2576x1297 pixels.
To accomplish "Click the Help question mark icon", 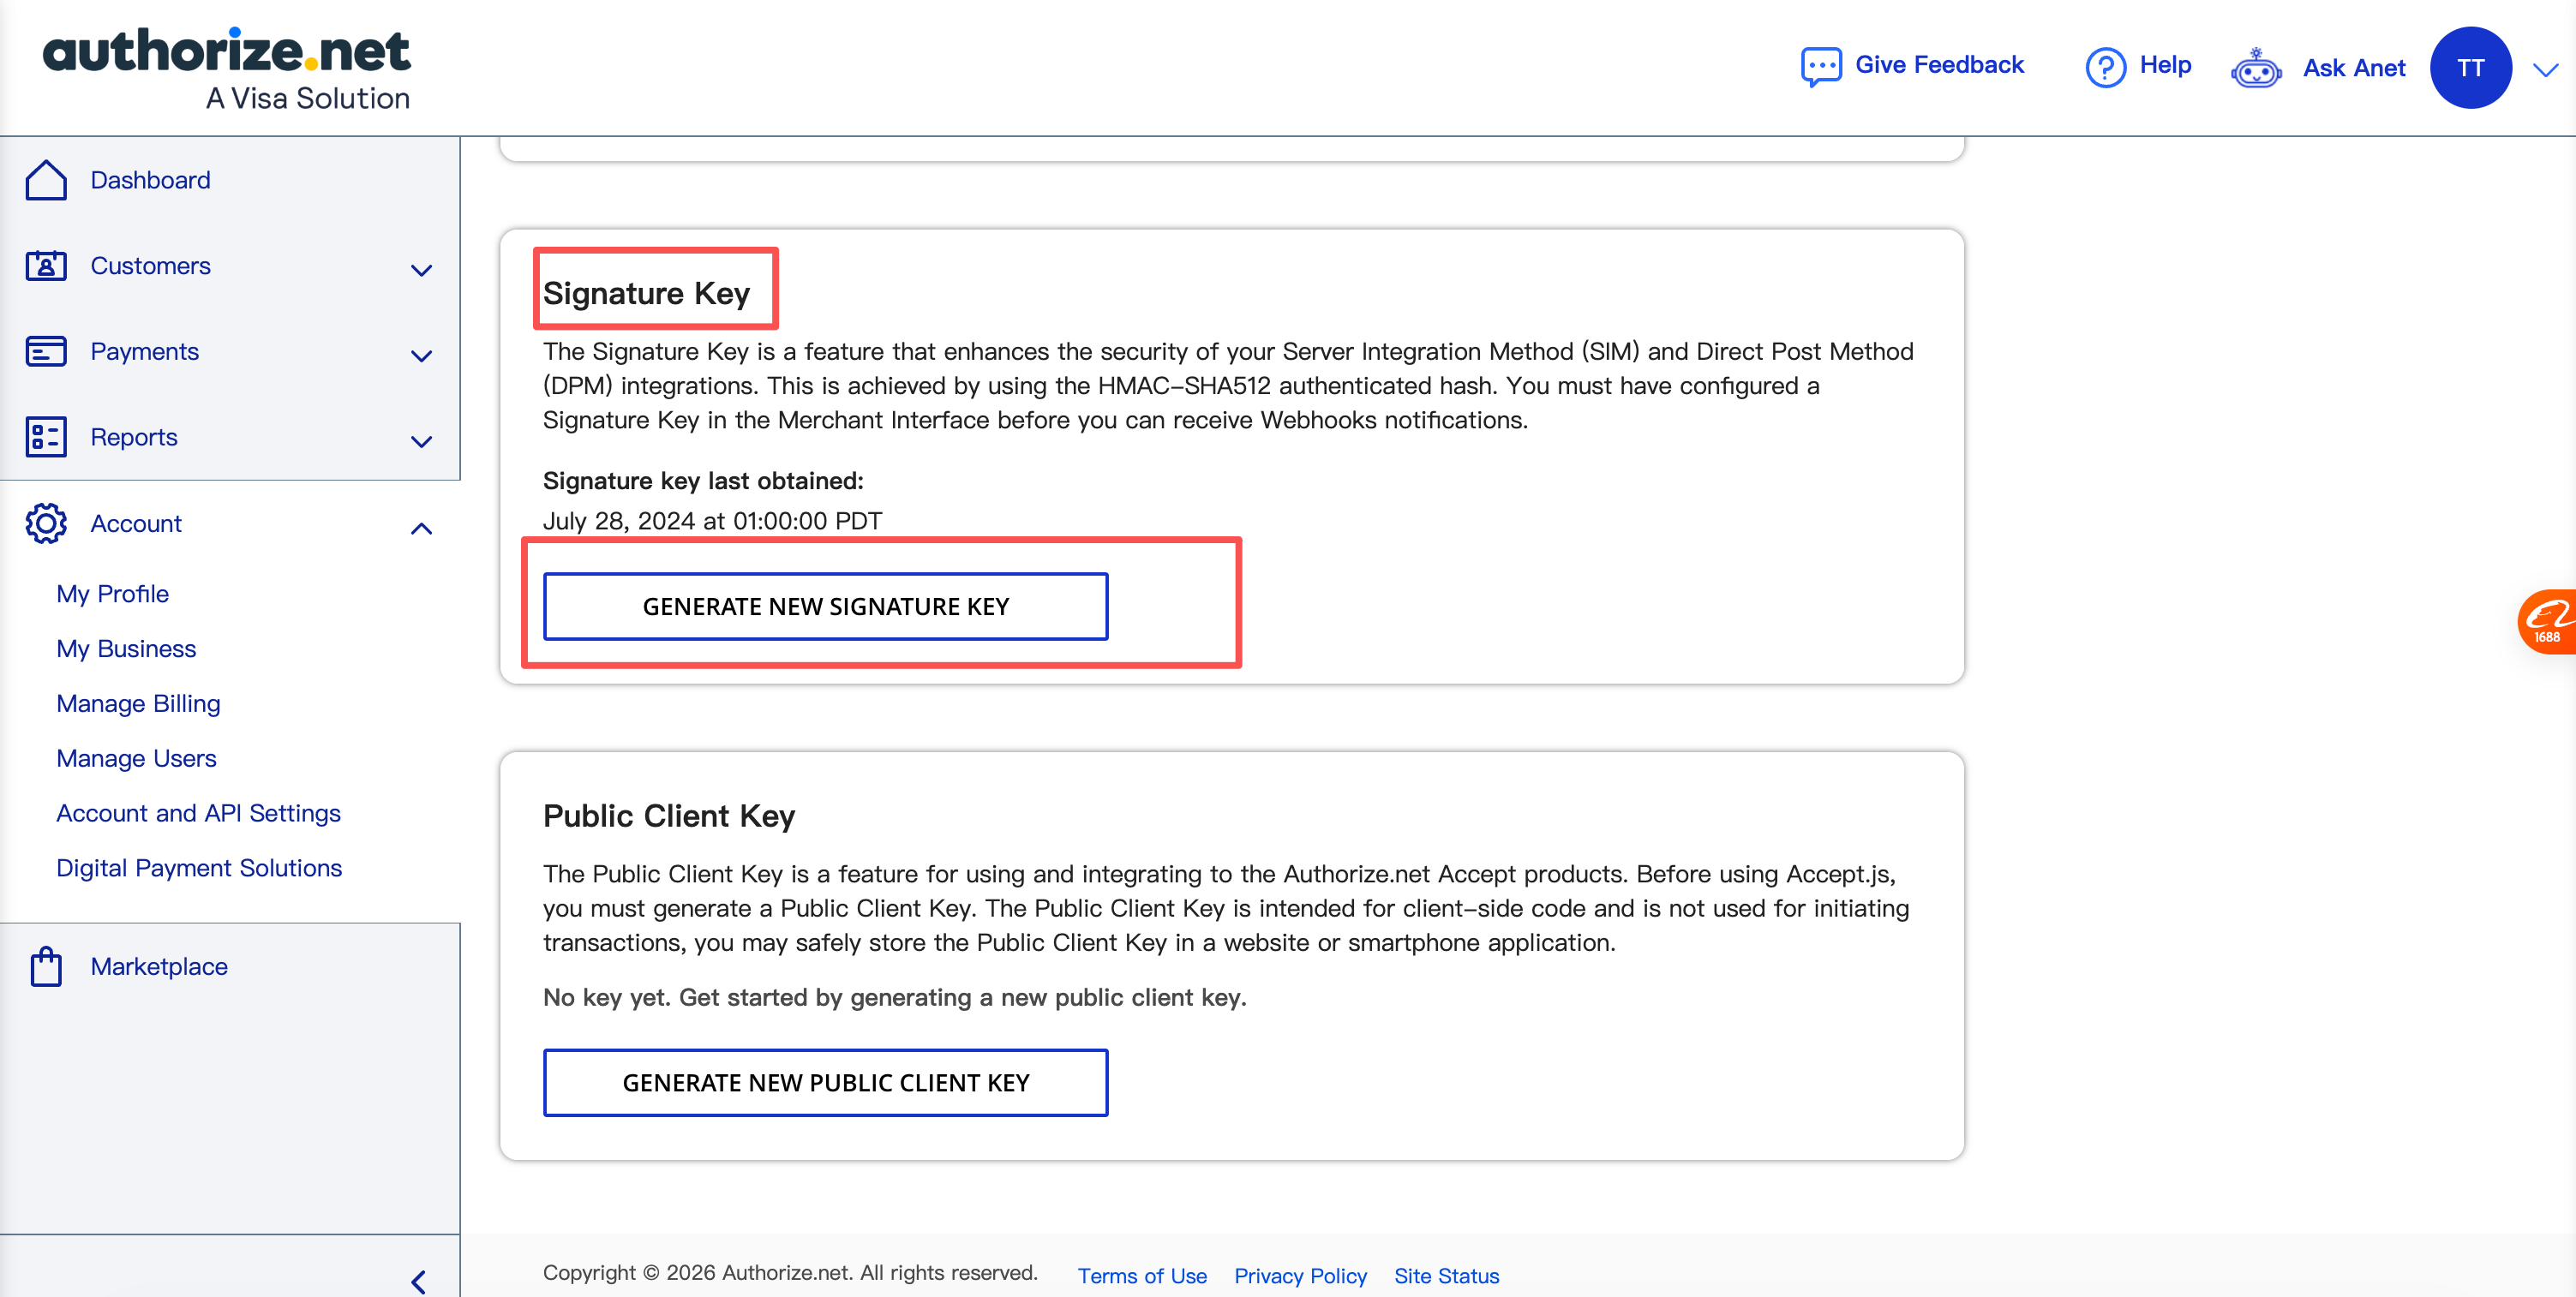I will click(2105, 67).
